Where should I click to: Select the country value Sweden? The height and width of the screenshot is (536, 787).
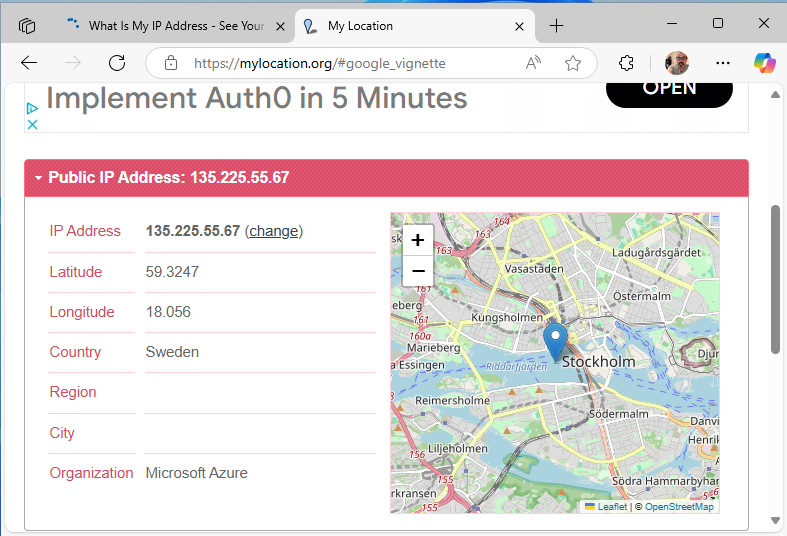[x=172, y=352]
